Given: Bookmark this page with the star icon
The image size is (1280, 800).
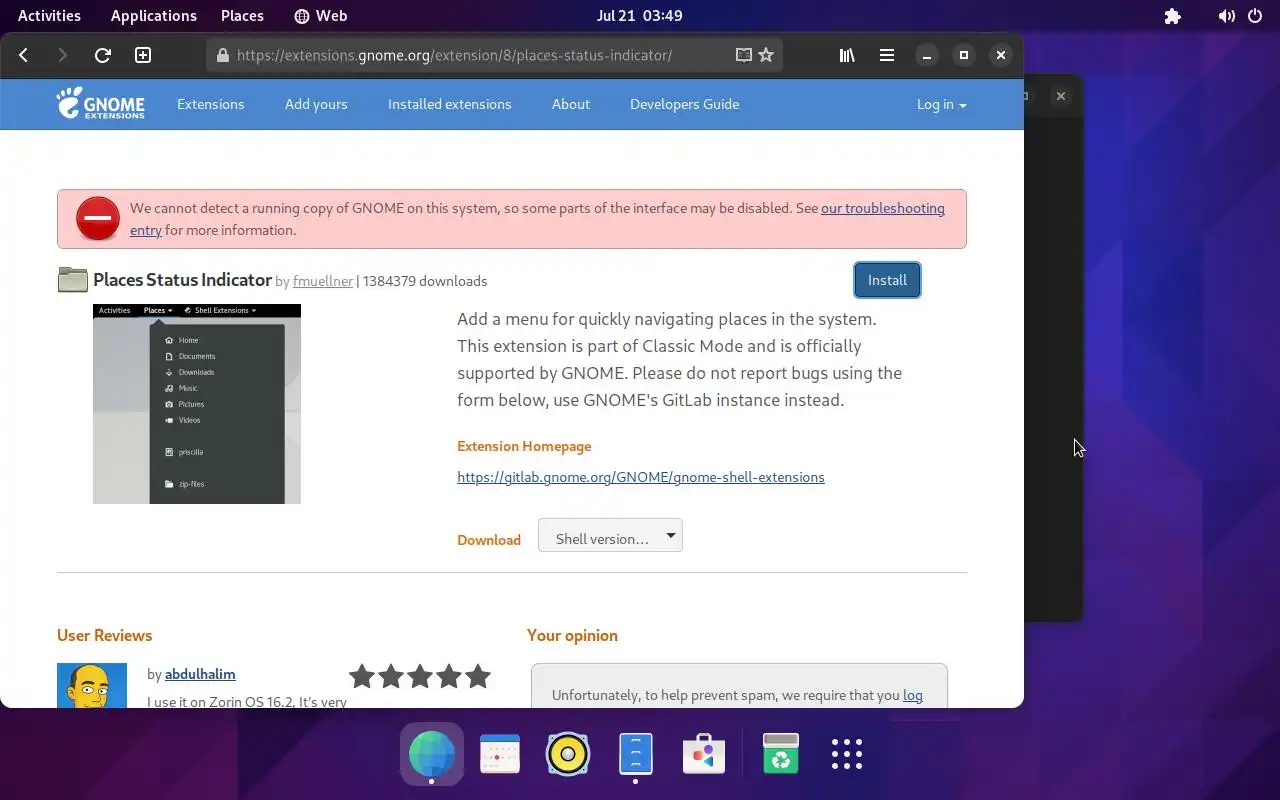Looking at the screenshot, I should 766,55.
